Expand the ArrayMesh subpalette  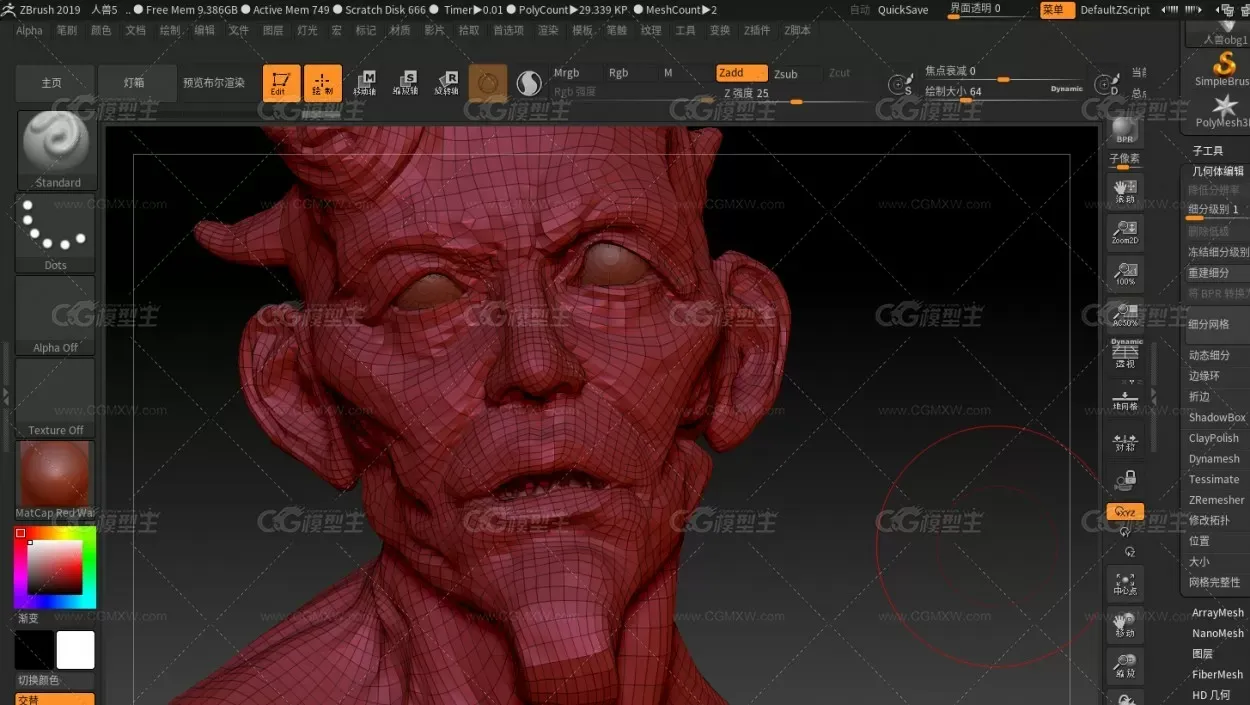[x=1218, y=613]
